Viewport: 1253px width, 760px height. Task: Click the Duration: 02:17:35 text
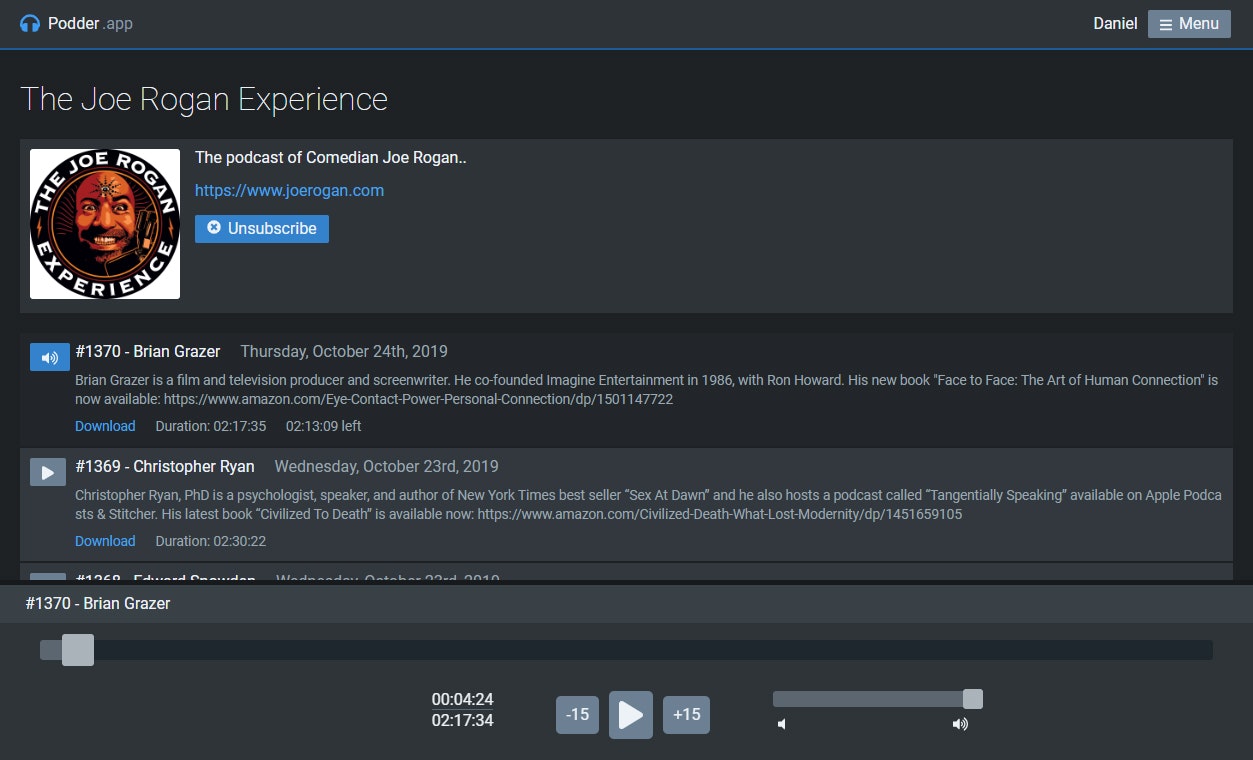[211, 426]
